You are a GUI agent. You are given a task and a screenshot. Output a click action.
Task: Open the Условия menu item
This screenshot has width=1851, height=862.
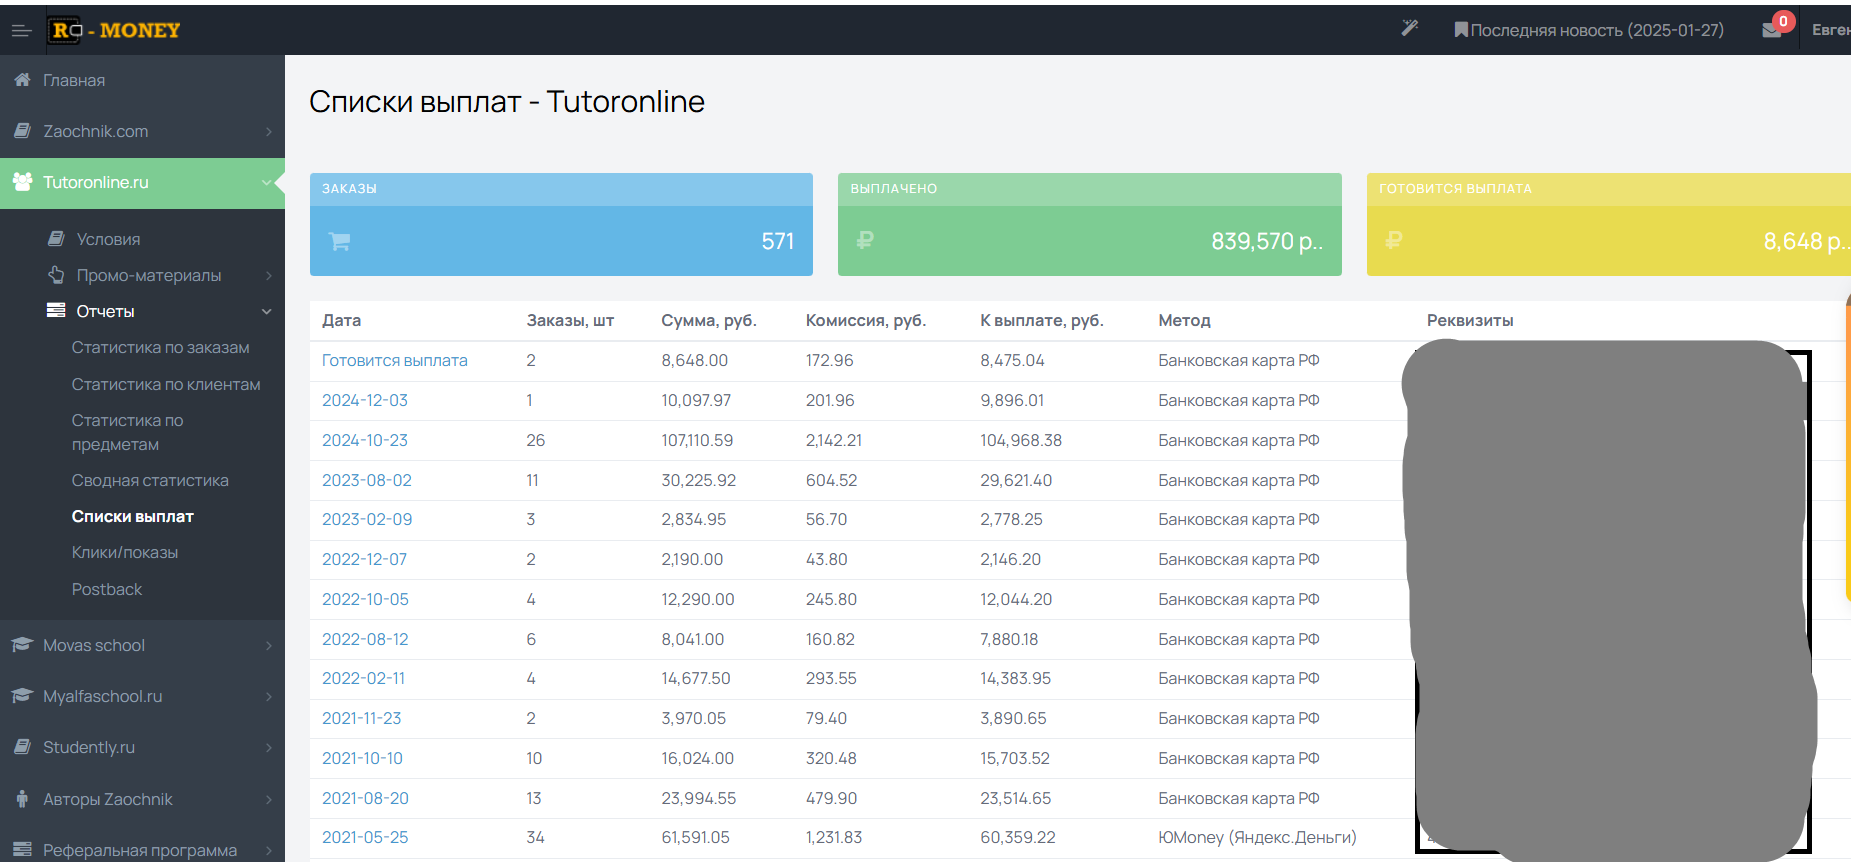tap(108, 239)
